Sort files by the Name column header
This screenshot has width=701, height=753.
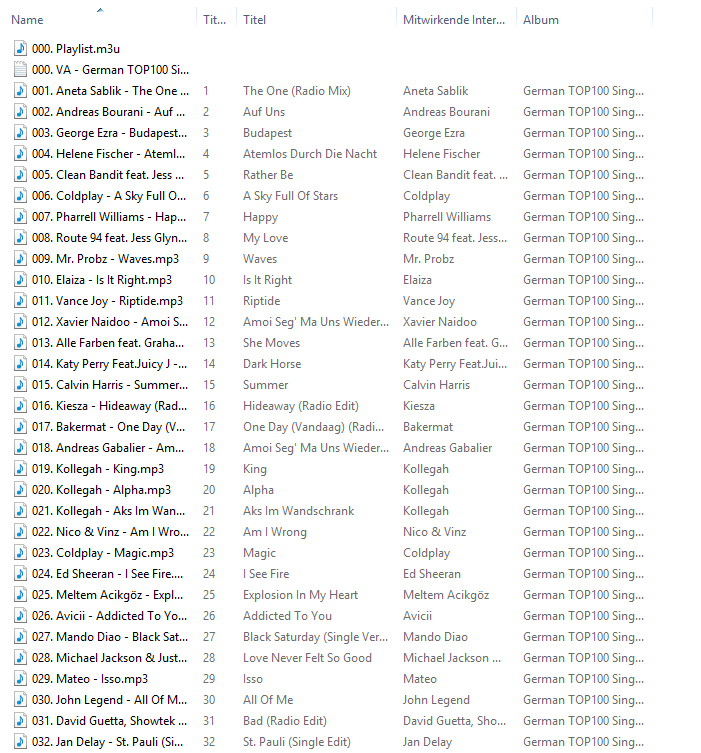click(27, 20)
